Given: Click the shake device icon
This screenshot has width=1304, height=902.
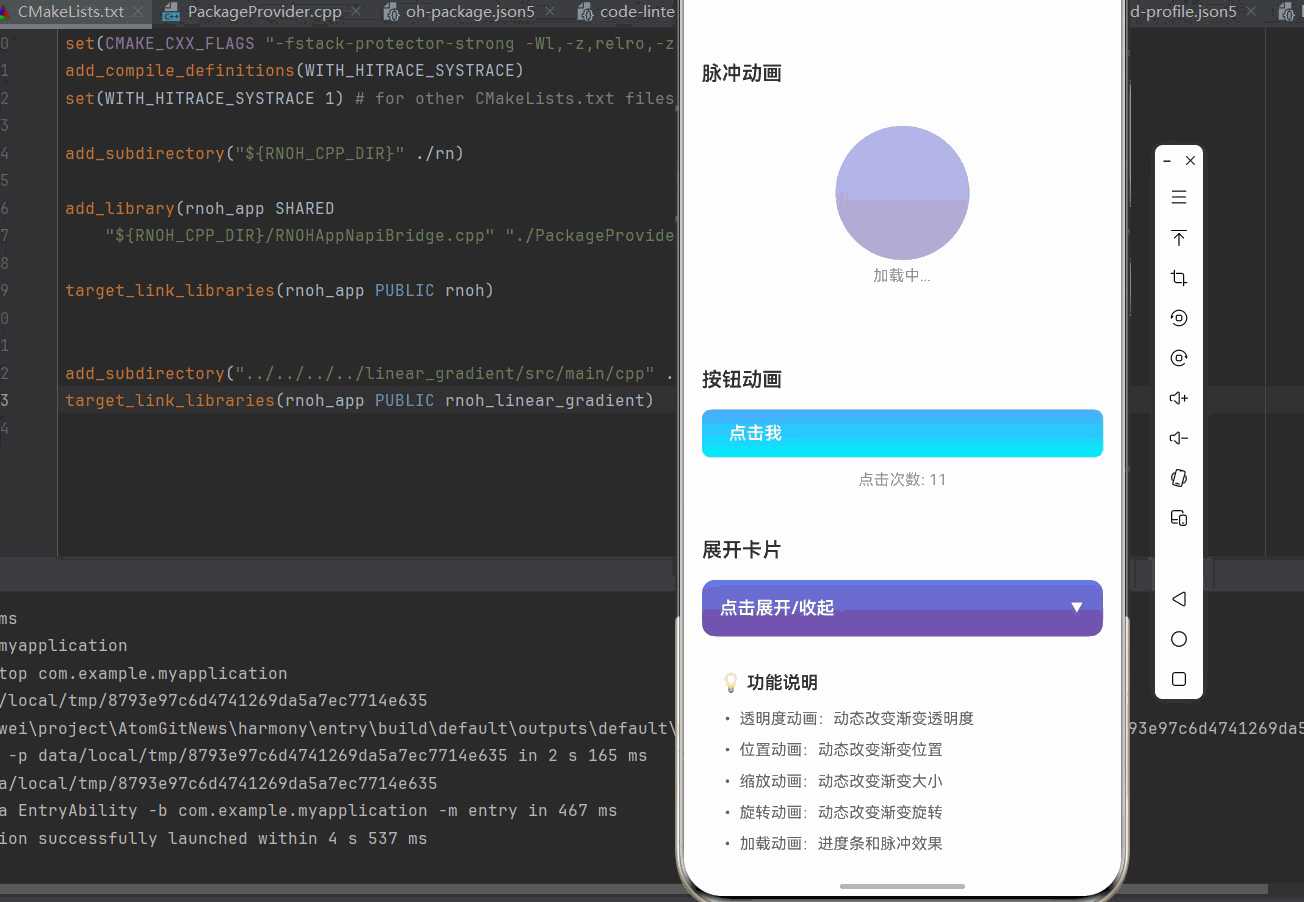Looking at the screenshot, I should [x=1179, y=478].
